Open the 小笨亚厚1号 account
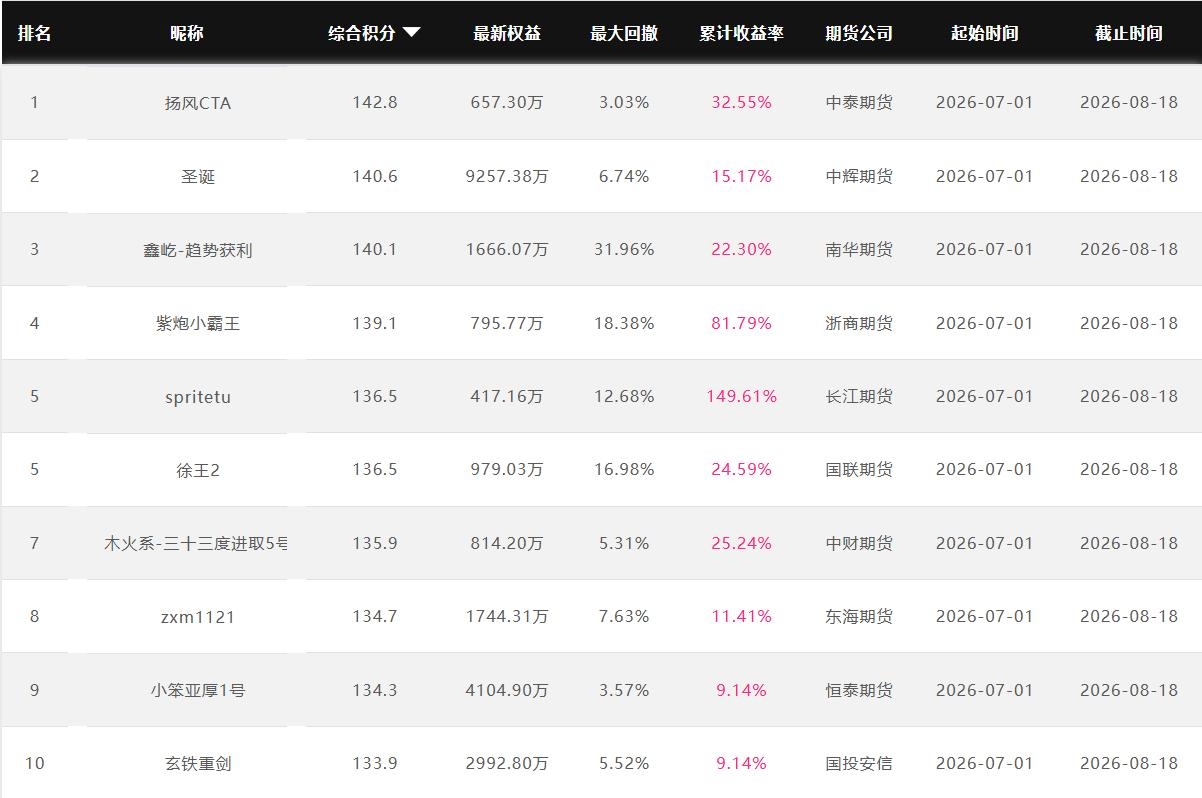 [x=198, y=691]
